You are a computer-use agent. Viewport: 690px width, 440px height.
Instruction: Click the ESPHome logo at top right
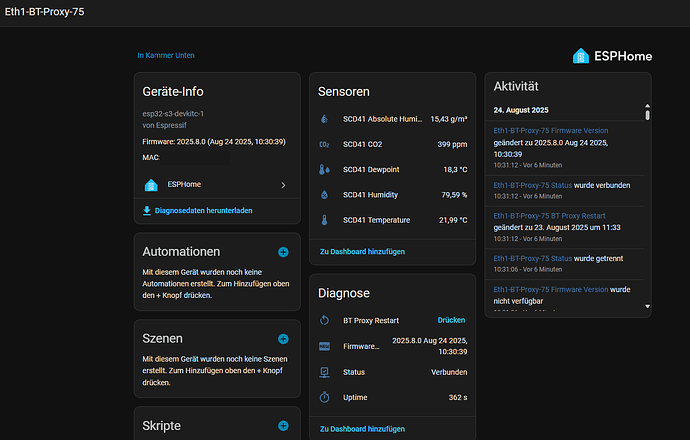point(611,56)
